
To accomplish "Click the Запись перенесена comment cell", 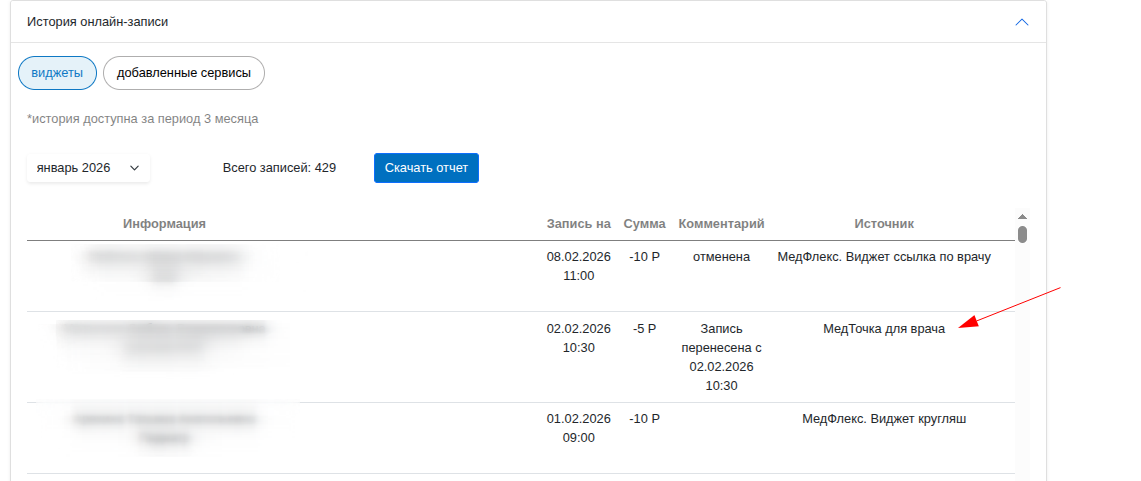I will 721,357.
